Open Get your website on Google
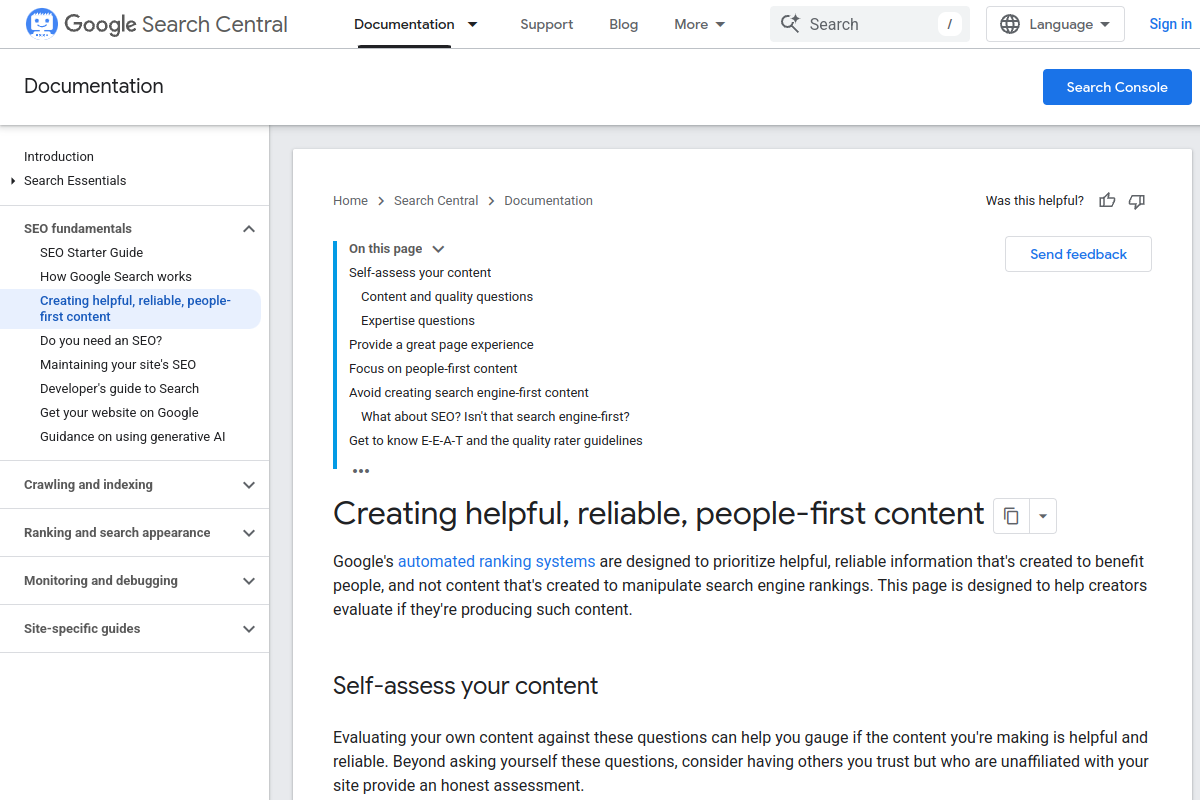This screenshot has width=1200, height=800. pyautogui.click(x=119, y=413)
